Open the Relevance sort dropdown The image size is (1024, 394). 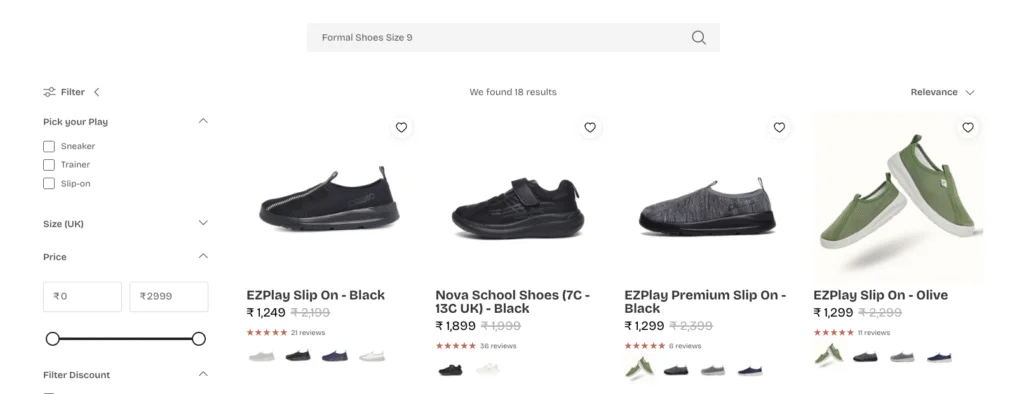point(942,92)
